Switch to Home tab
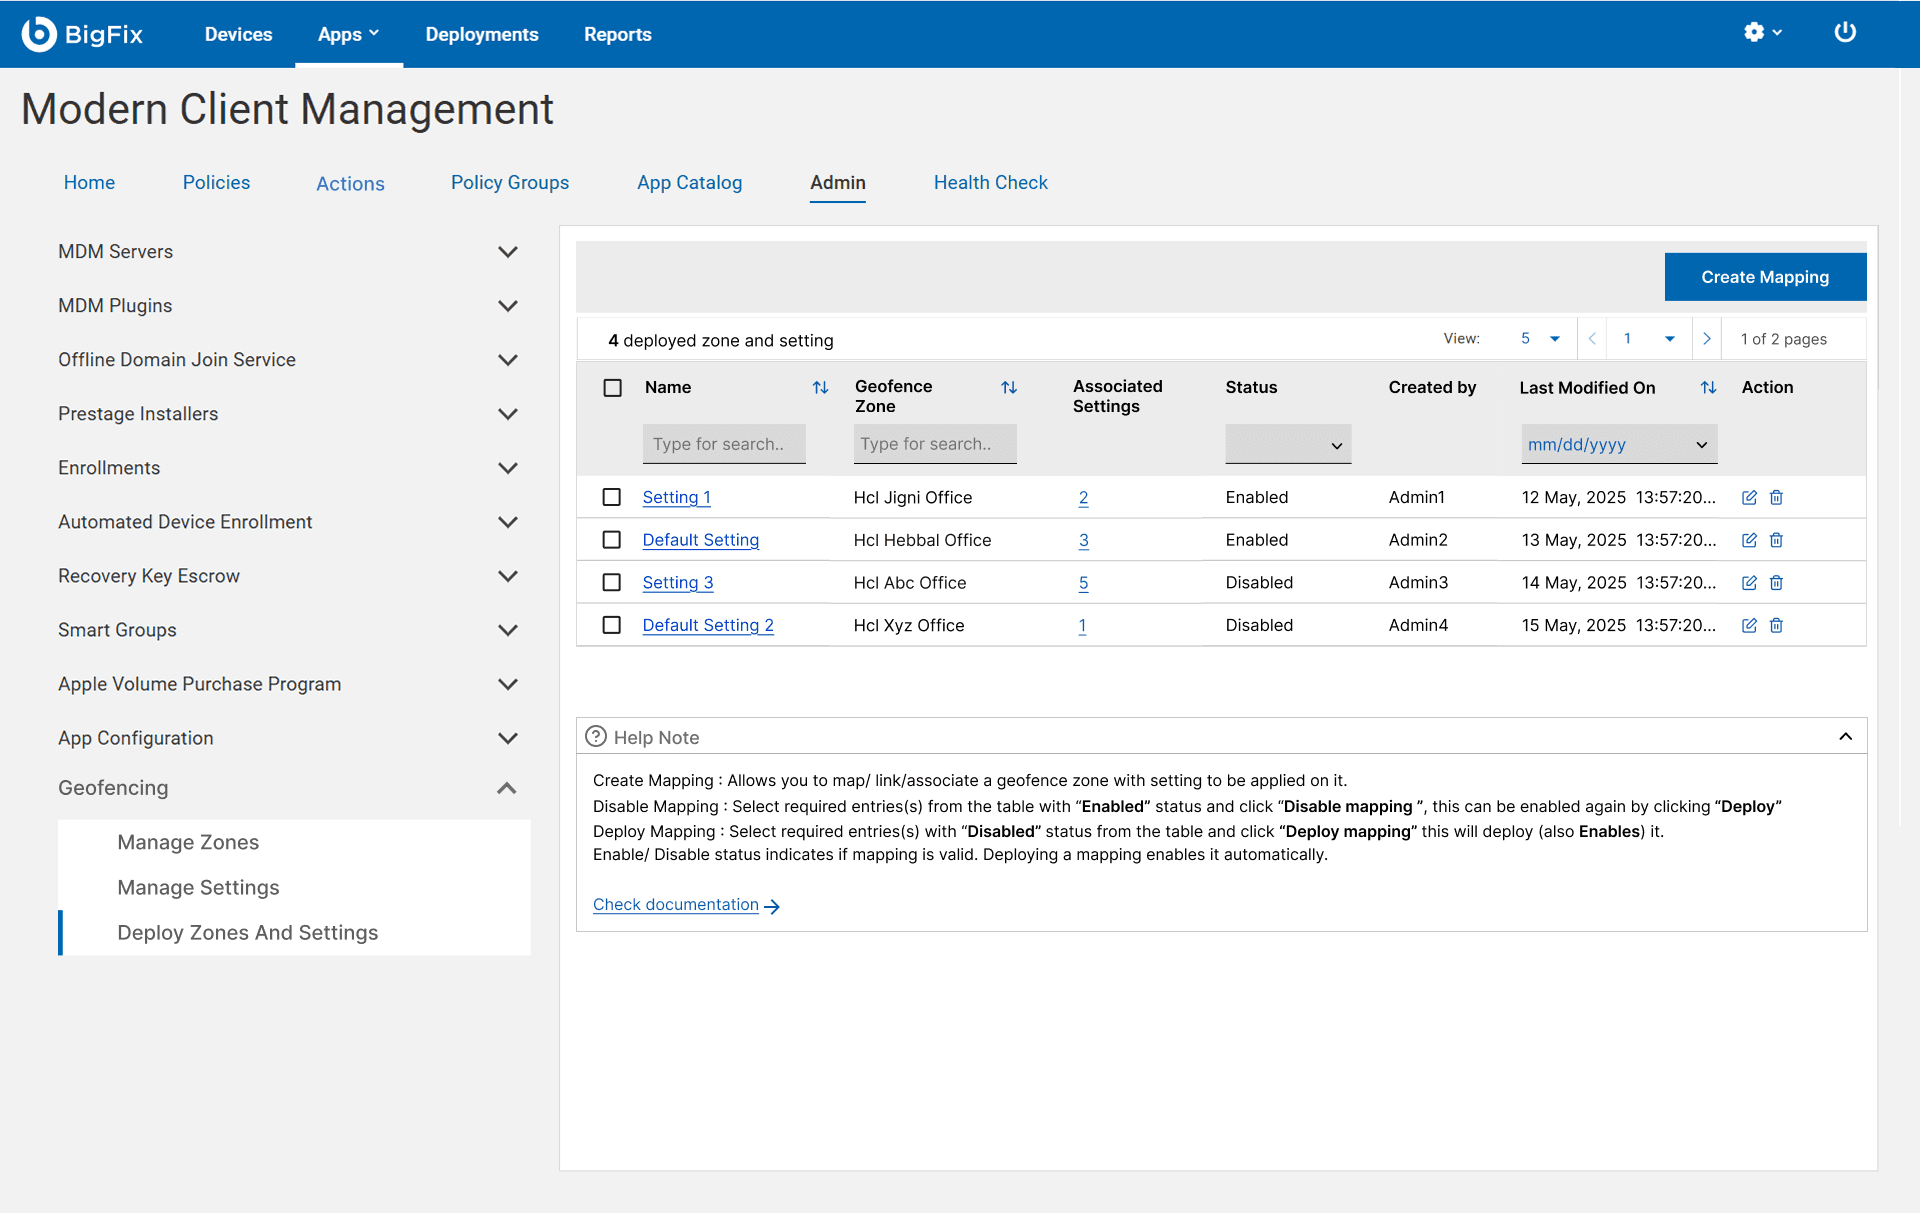Viewport: 1920px width, 1213px height. [89, 183]
